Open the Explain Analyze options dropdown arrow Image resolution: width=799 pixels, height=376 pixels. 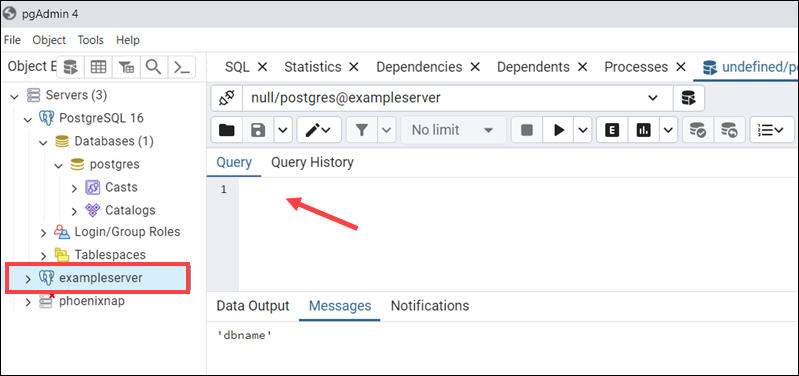tap(668, 130)
